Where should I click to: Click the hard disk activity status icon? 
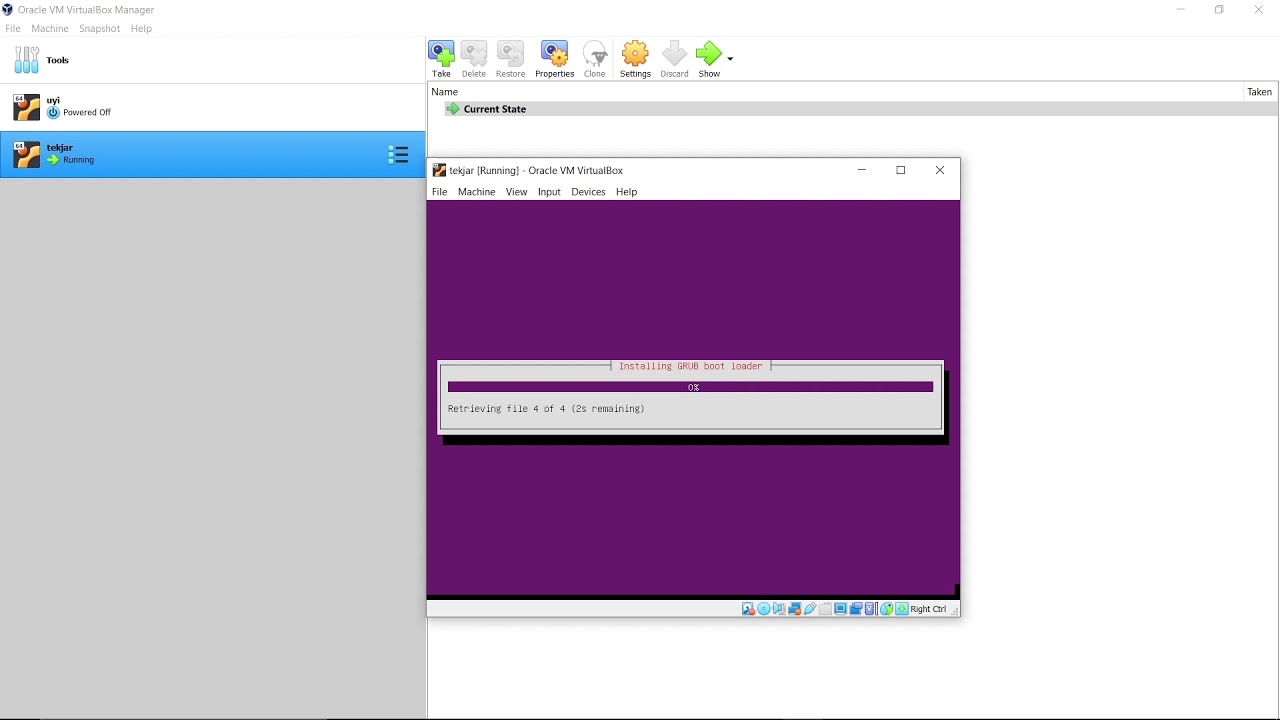pos(748,609)
